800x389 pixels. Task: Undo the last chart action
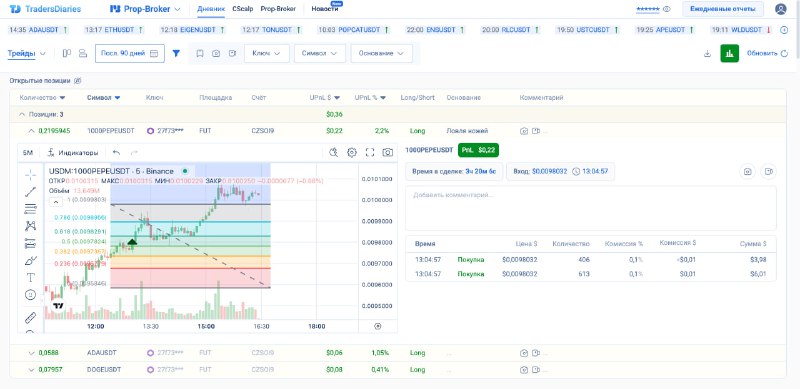tap(116, 152)
